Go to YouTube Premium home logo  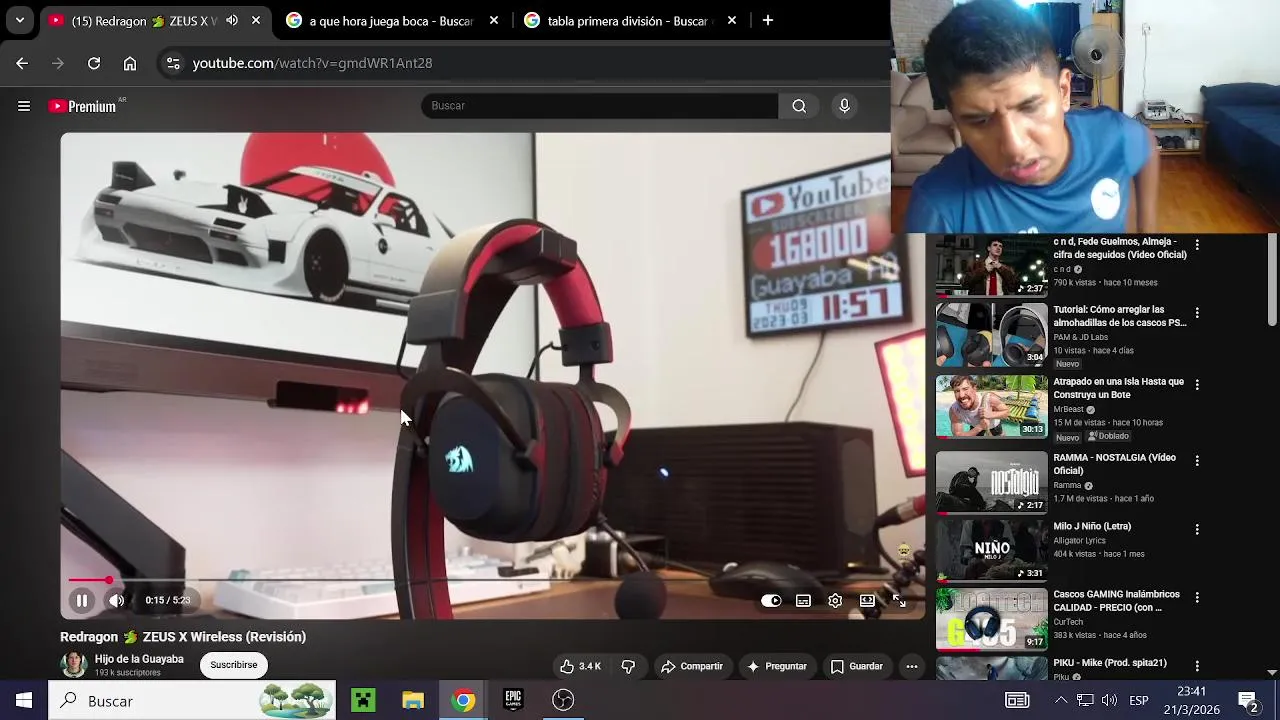point(83,106)
